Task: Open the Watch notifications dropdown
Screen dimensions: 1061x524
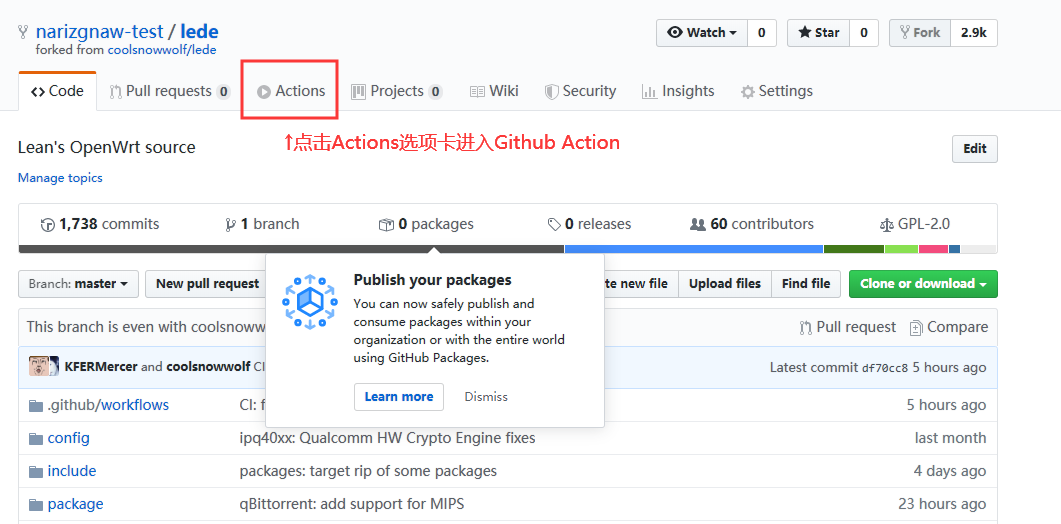Action: tap(701, 33)
